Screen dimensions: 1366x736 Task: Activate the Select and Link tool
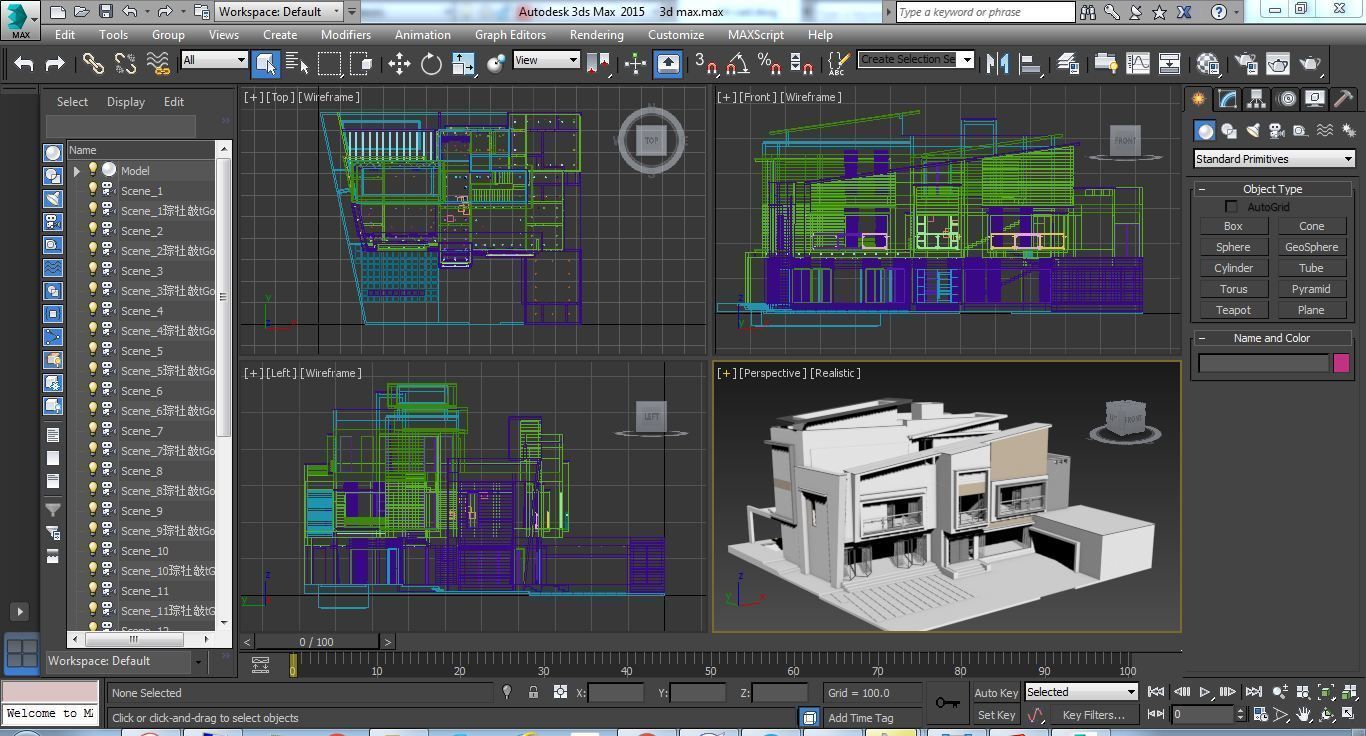pyautogui.click(x=93, y=64)
